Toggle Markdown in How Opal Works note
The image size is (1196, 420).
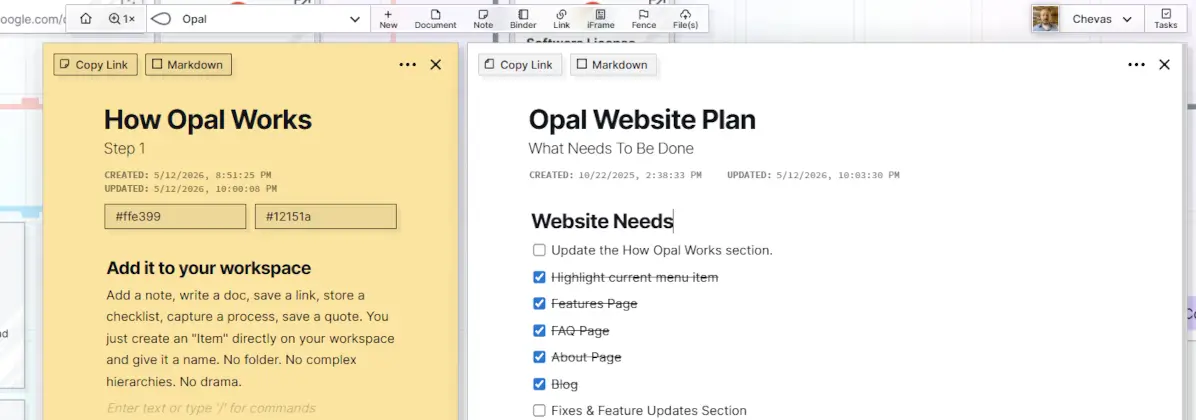click(x=188, y=65)
